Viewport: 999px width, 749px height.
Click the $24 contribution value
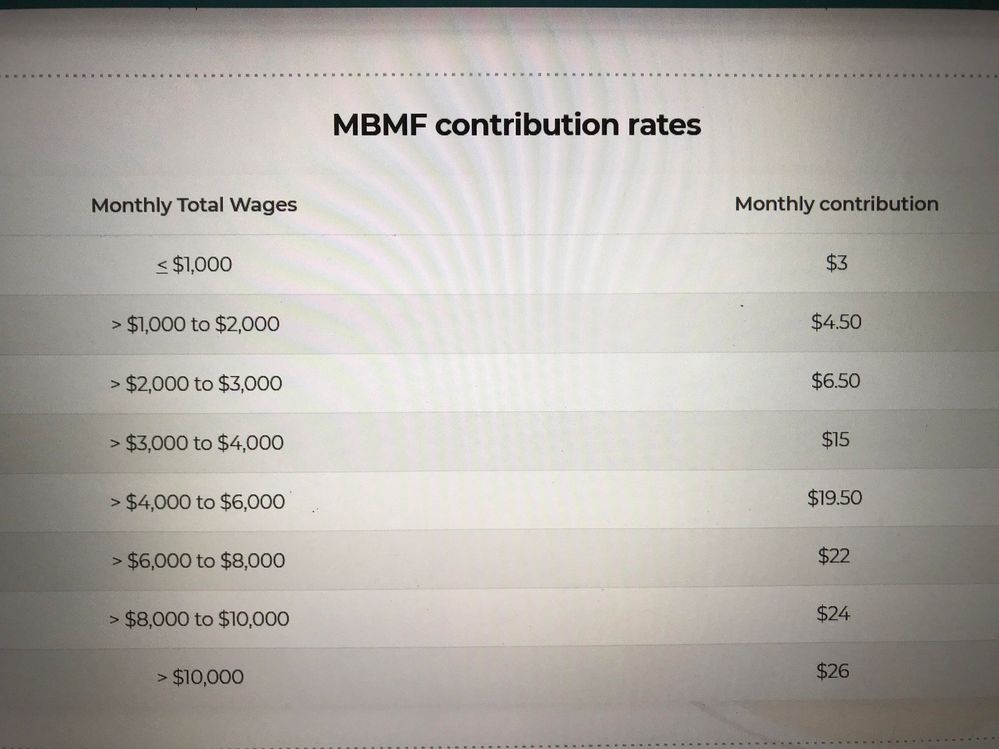click(x=833, y=613)
